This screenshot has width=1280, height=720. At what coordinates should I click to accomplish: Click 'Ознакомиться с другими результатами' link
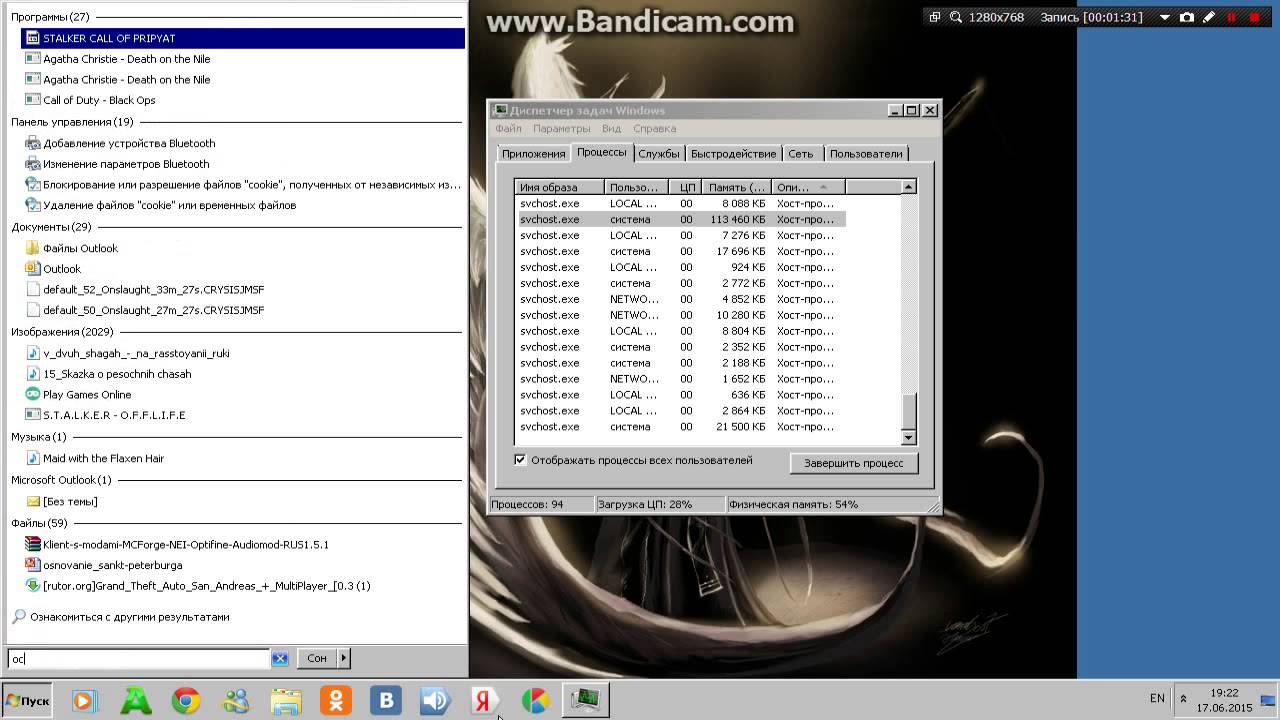click(130, 617)
